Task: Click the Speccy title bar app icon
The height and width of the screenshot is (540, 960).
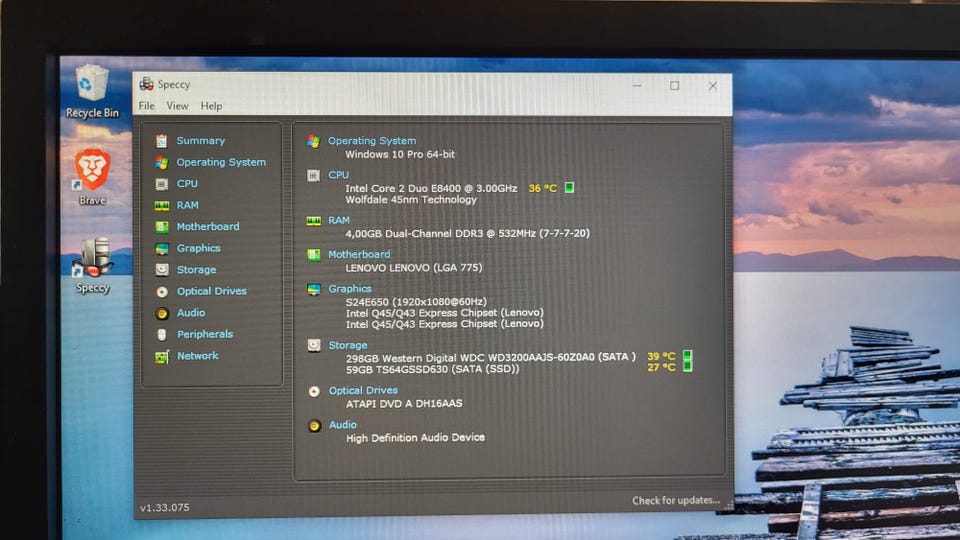Action: point(146,84)
